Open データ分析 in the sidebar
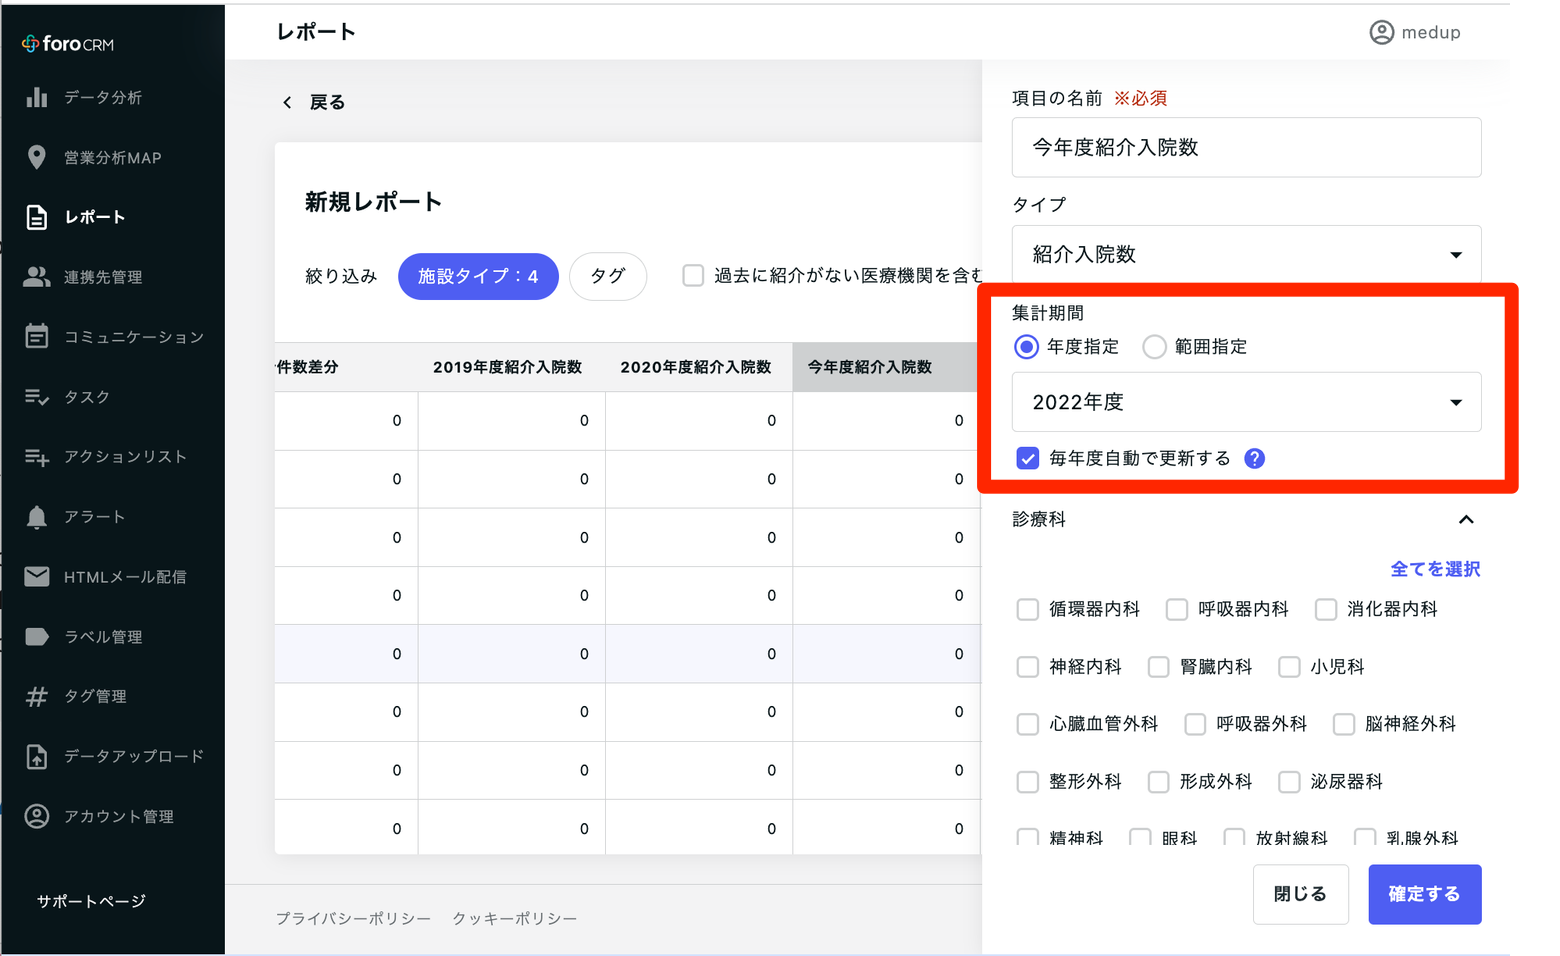Screen dimensions: 1560x956 pyautogui.click(x=103, y=97)
